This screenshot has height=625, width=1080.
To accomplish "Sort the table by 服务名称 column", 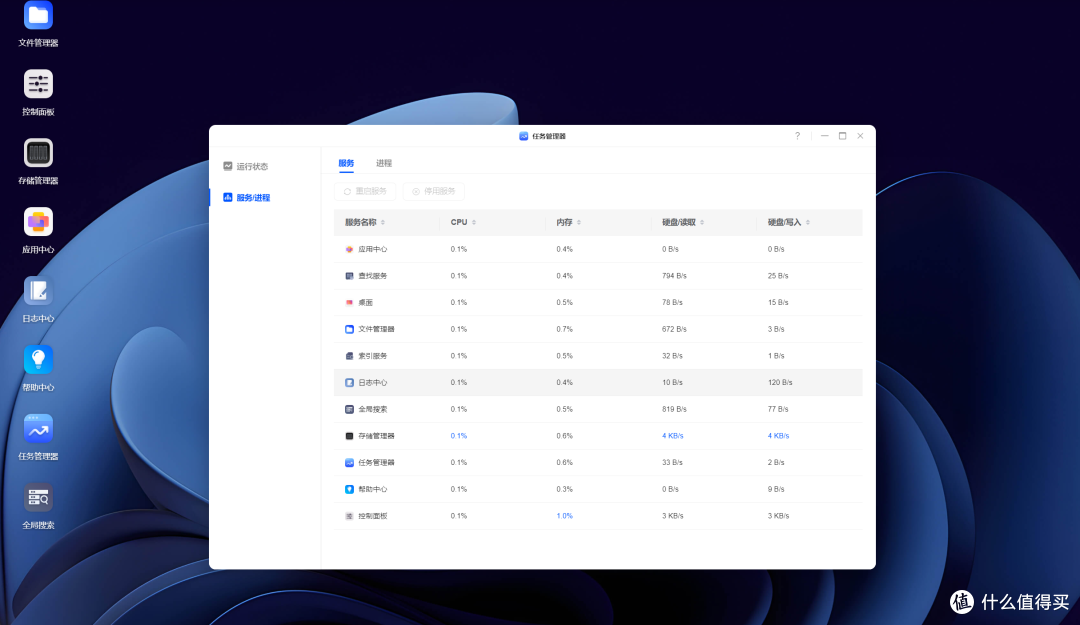I will click(x=365, y=222).
